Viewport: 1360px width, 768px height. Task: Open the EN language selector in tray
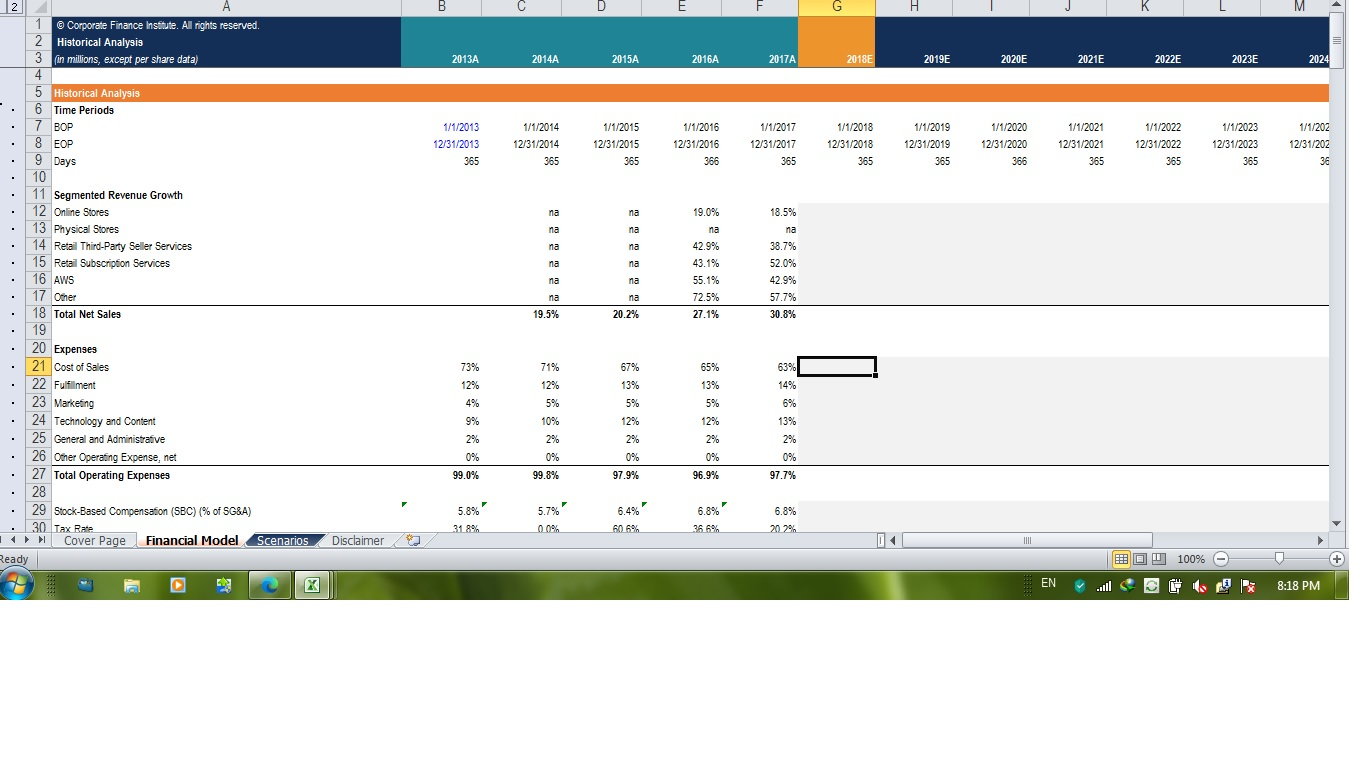(1047, 585)
